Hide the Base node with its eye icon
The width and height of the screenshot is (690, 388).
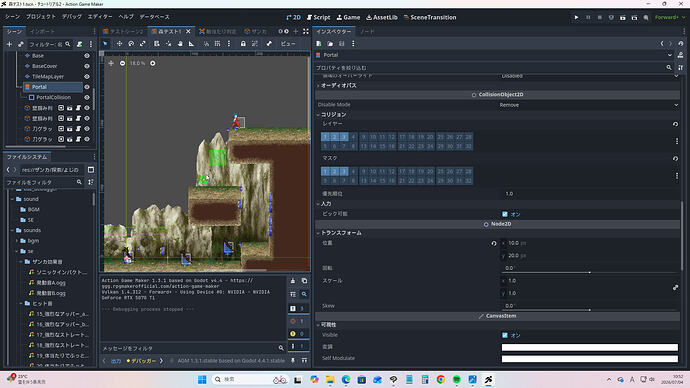(87, 56)
